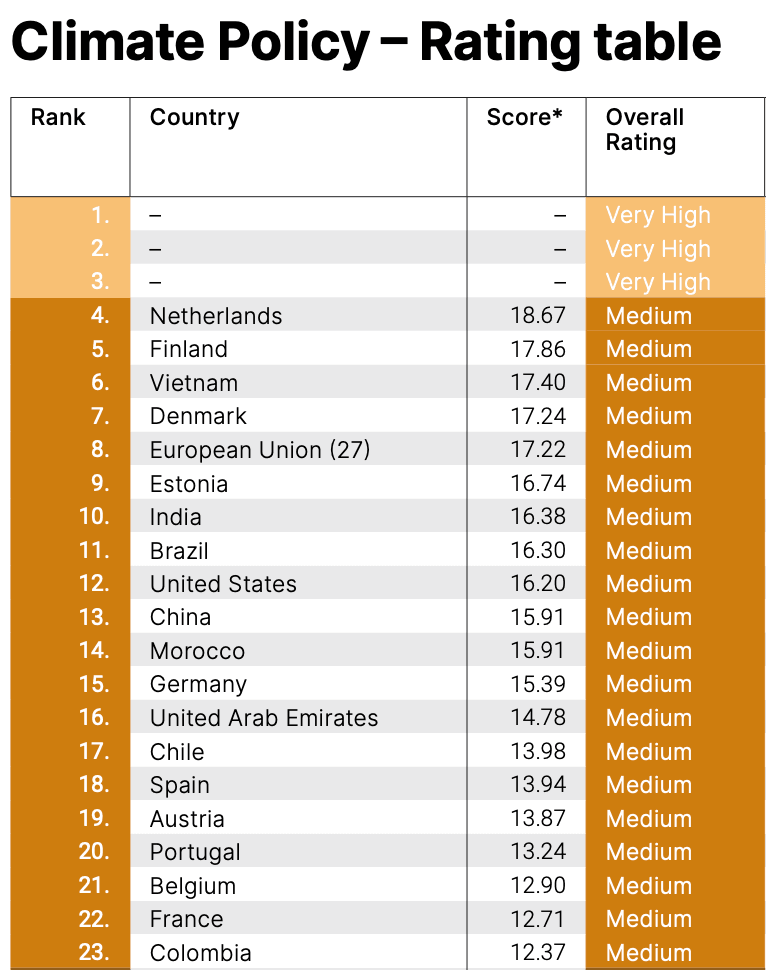Screen dimensions: 766x970
Task: Click the Score* column header
Action: point(524,118)
